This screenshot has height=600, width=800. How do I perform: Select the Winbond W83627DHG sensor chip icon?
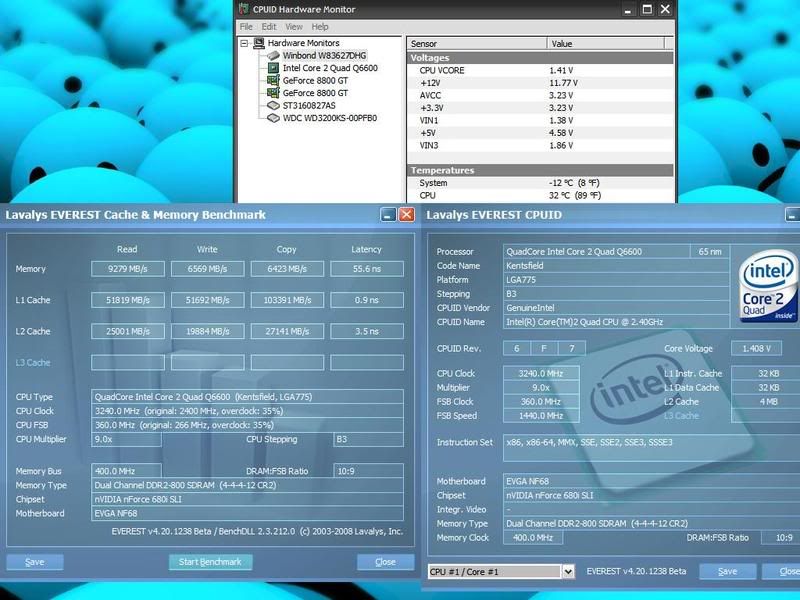coord(273,56)
